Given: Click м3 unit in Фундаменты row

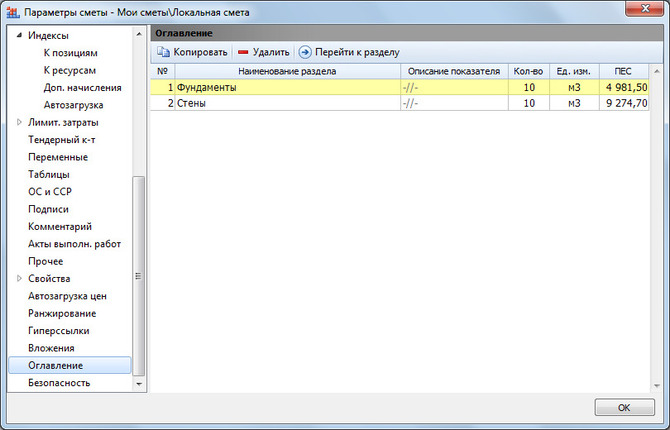Looking at the screenshot, I should click(574, 87).
